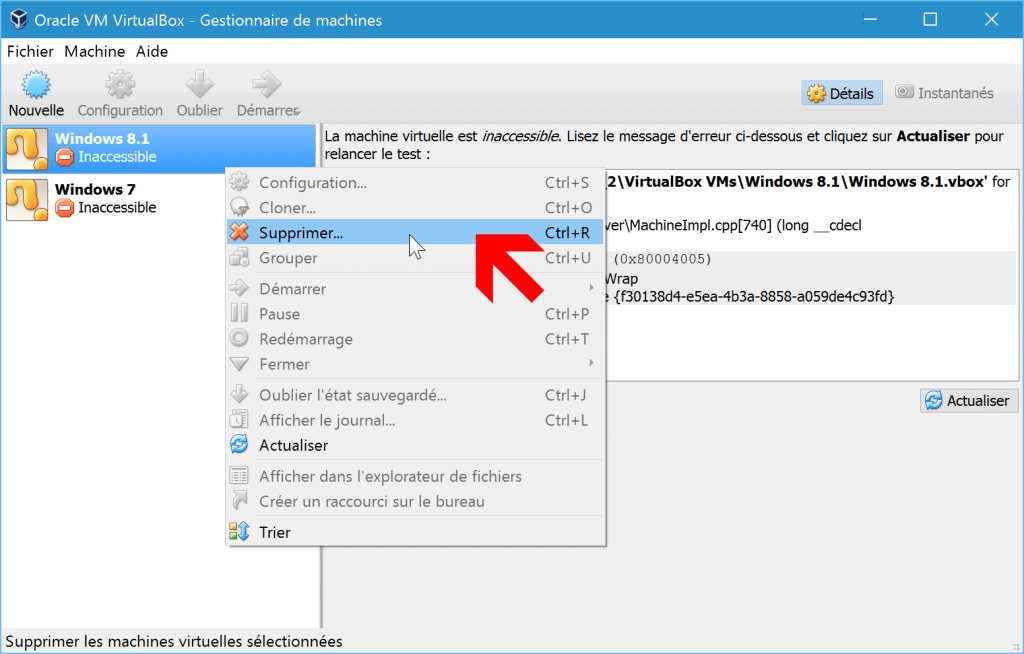Minimize the VirtualBox window
1024x654 pixels.
coord(870,20)
